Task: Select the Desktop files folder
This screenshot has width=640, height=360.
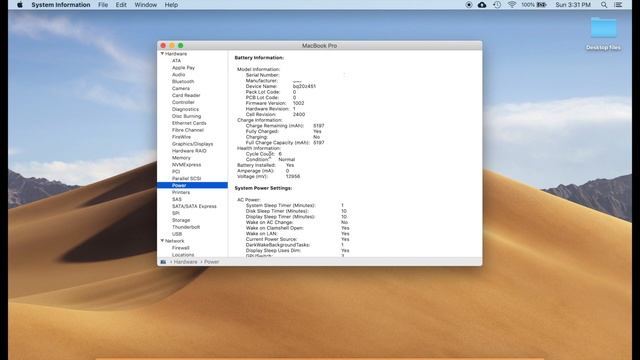Action: [603, 33]
